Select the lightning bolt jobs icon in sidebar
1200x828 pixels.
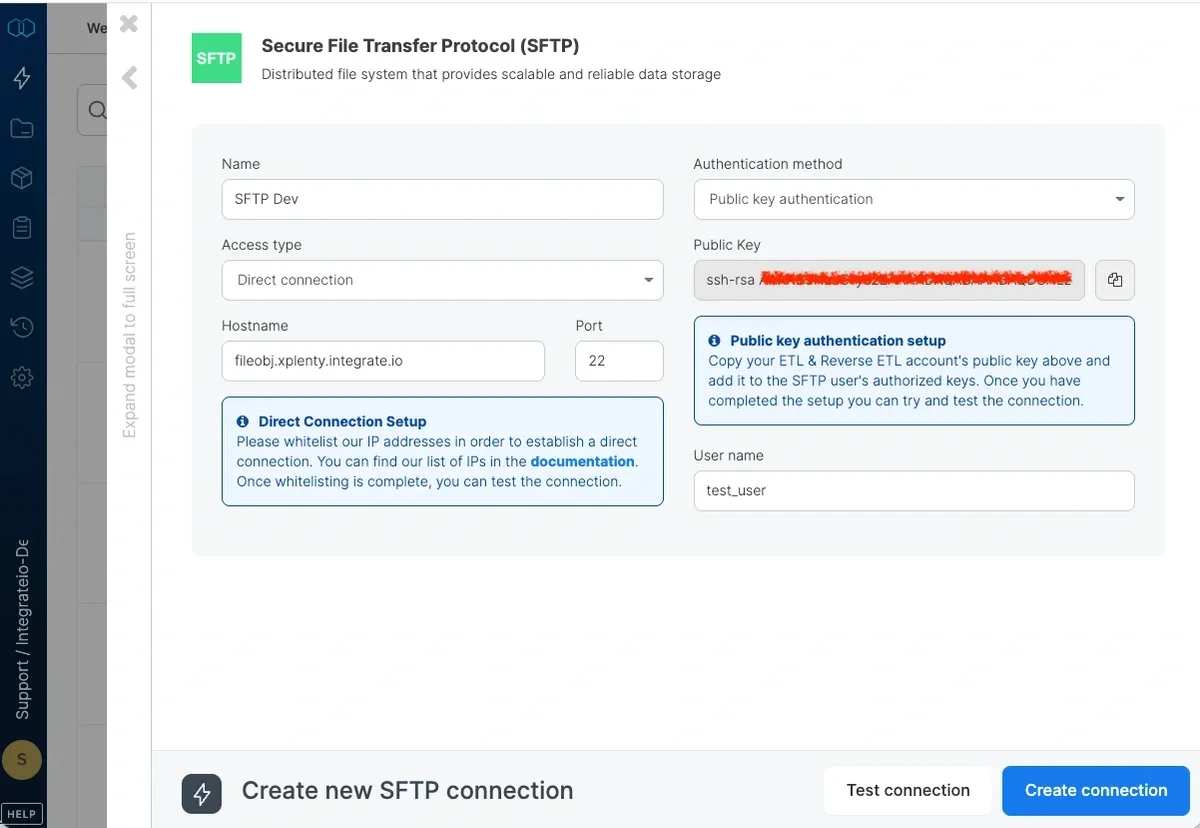pos(22,77)
